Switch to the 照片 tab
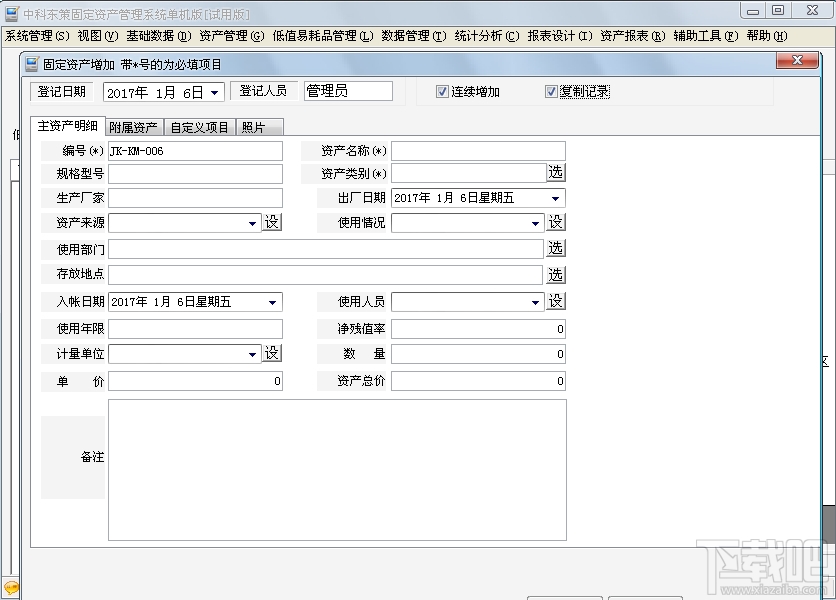Screen dimensions: 836x600 click(x=260, y=127)
